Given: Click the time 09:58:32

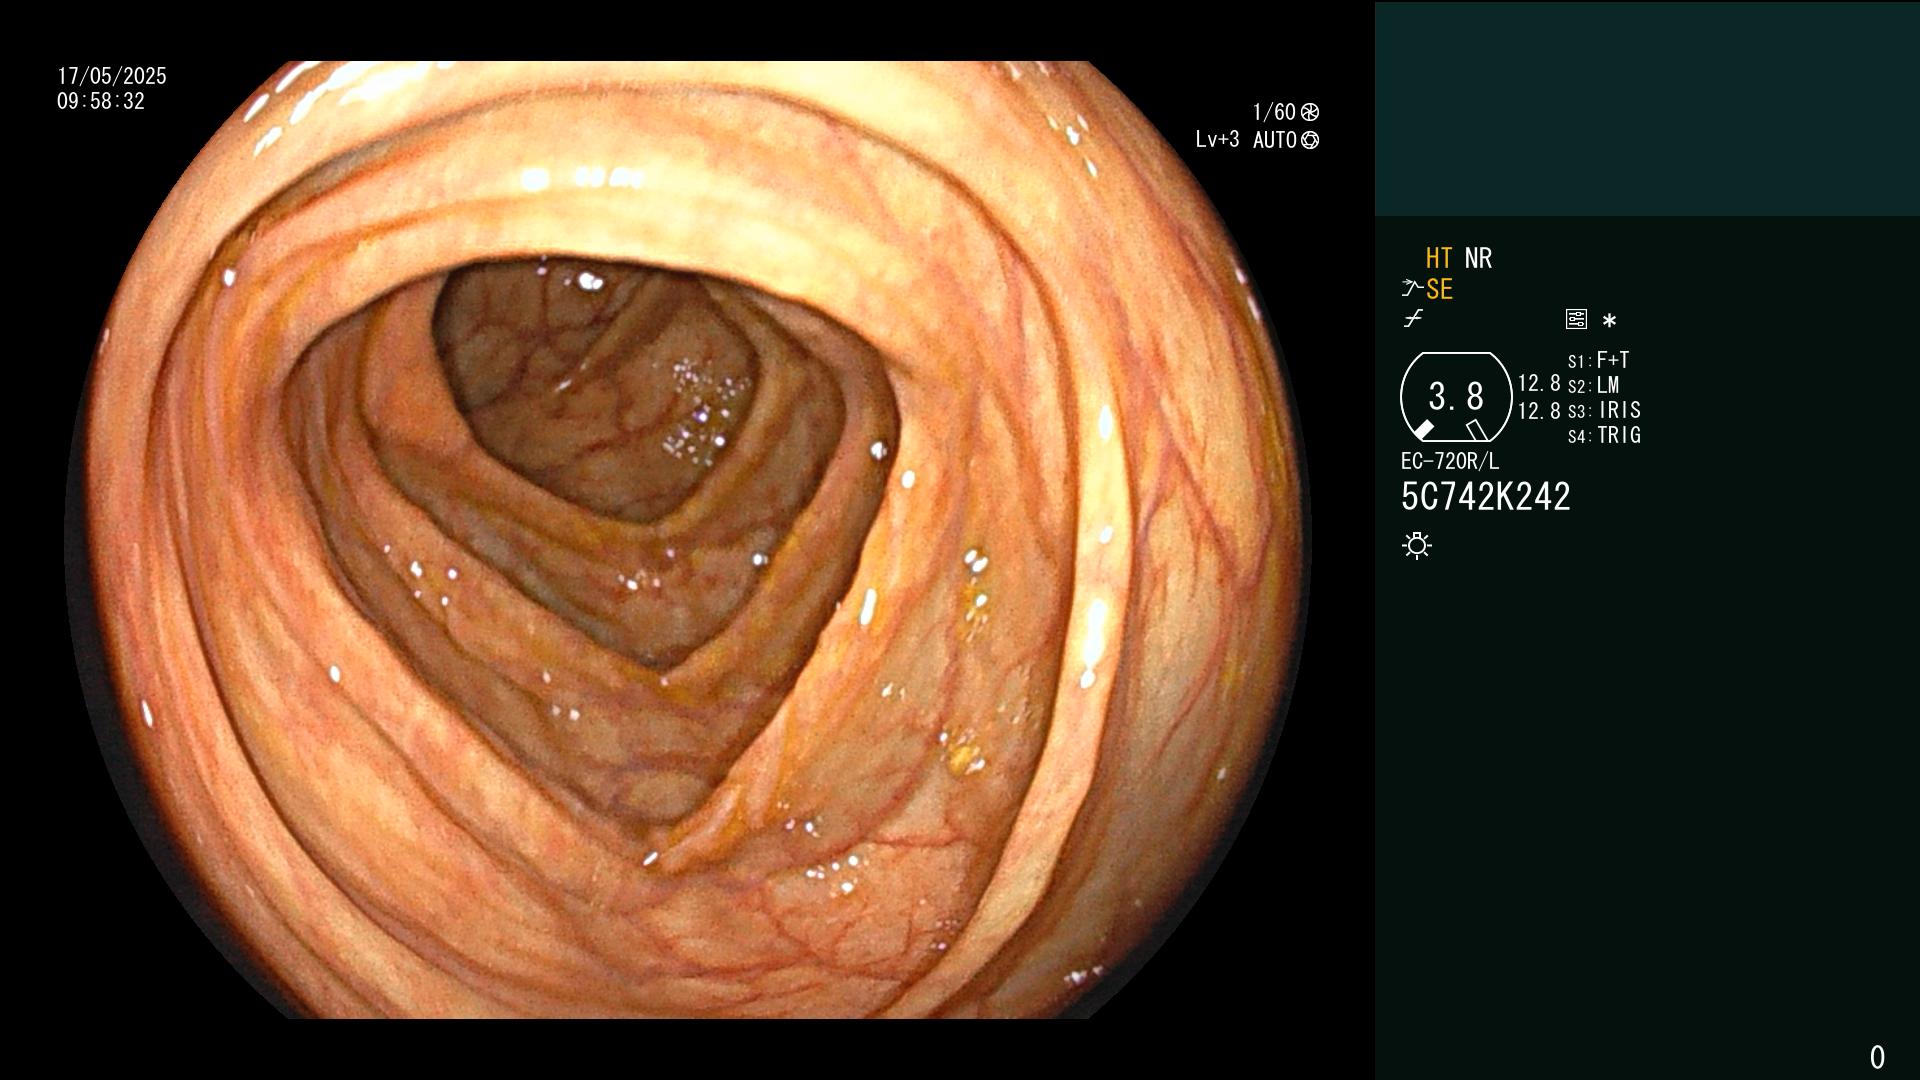Looking at the screenshot, I should click(x=101, y=101).
